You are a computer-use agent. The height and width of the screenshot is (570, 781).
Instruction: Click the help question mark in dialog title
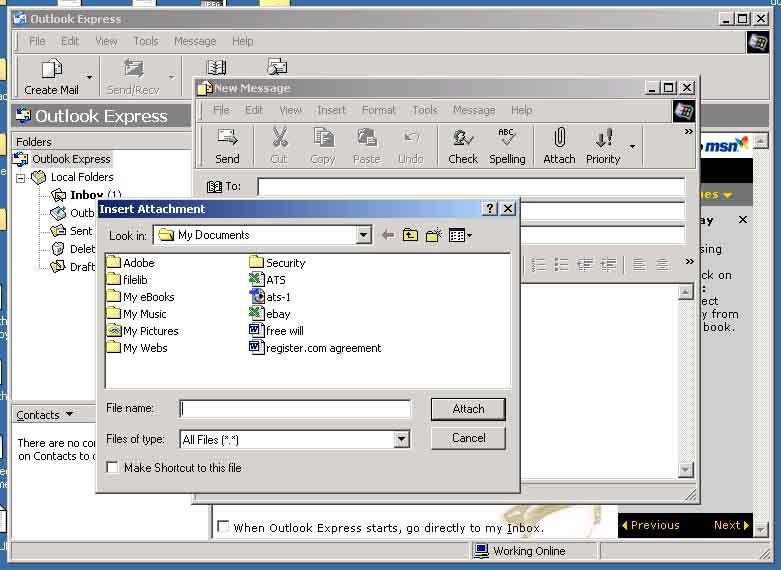point(490,208)
